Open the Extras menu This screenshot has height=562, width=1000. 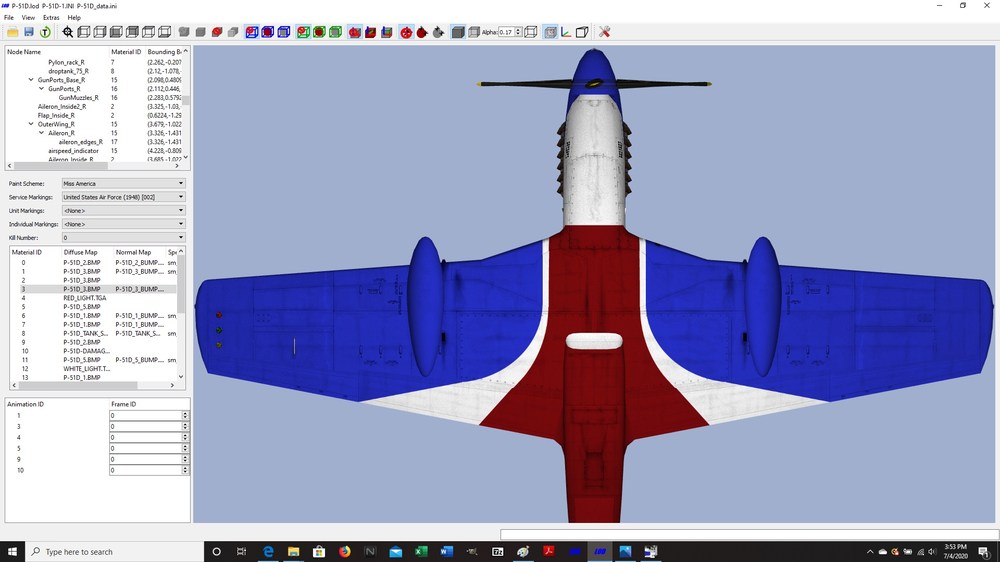point(51,18)
